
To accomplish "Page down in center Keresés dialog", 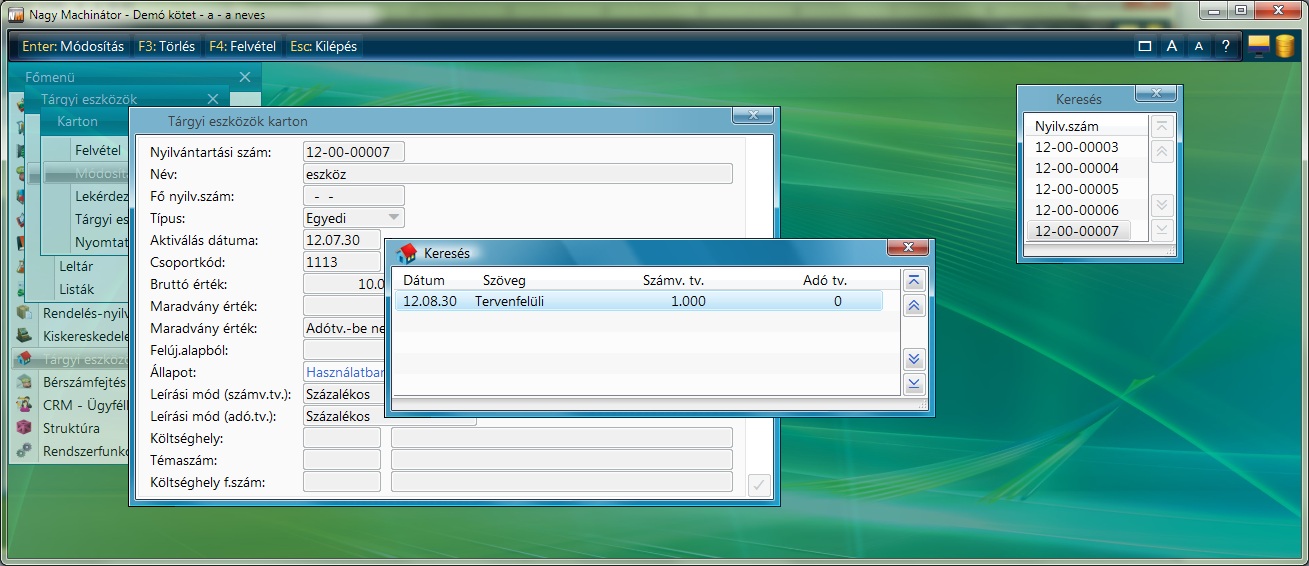I will click(x=913, y=359).
